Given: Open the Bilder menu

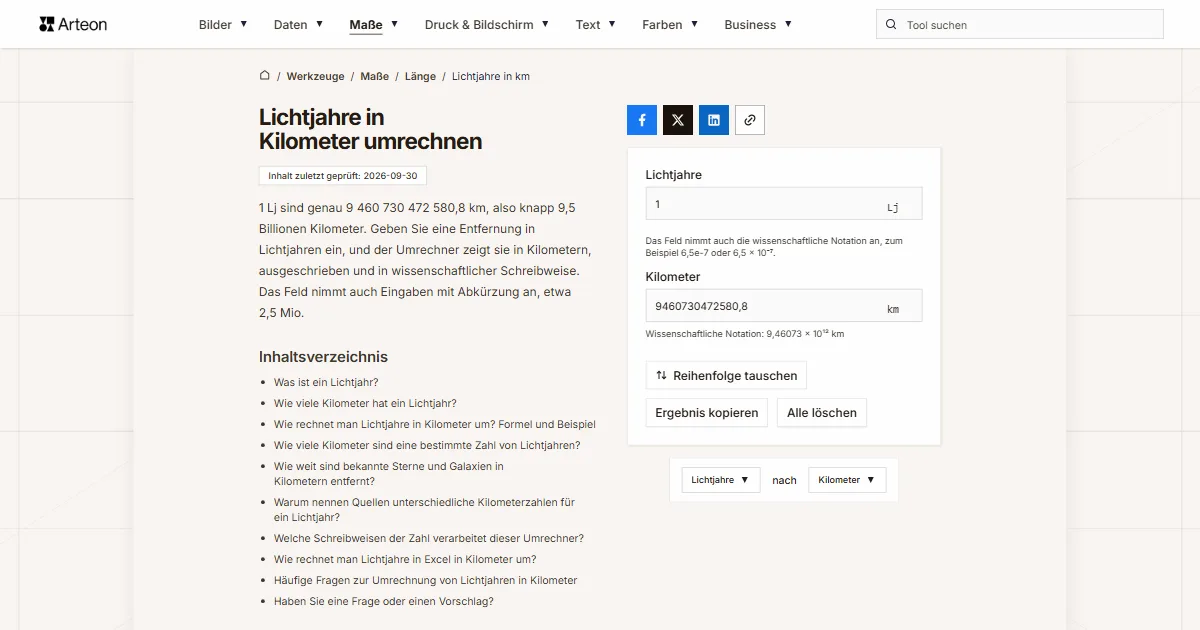Looking at the screenshot, I should tap(223, 25).
